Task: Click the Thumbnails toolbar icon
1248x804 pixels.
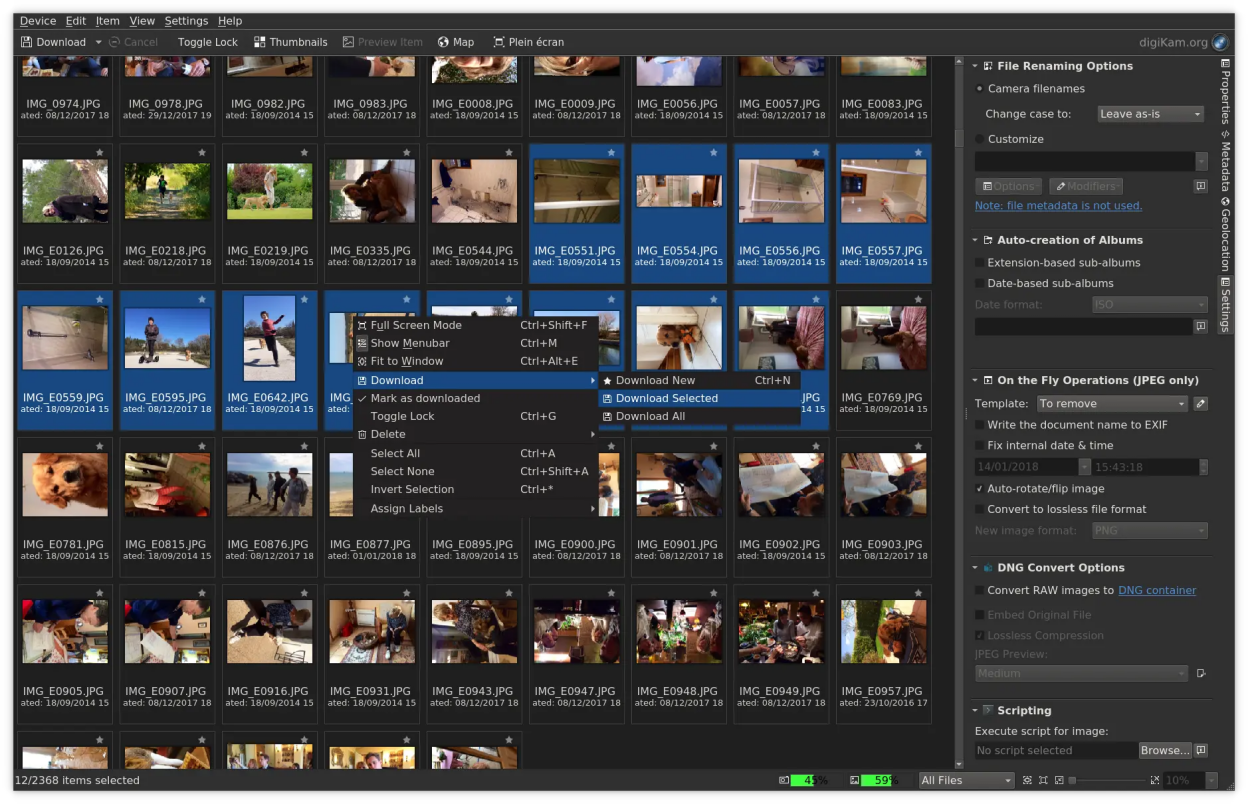Action: (x=260, y=42)
